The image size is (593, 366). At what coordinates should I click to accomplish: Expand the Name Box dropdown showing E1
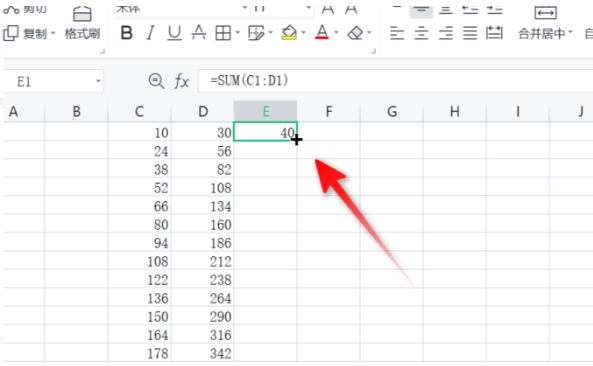coord(98,81)
